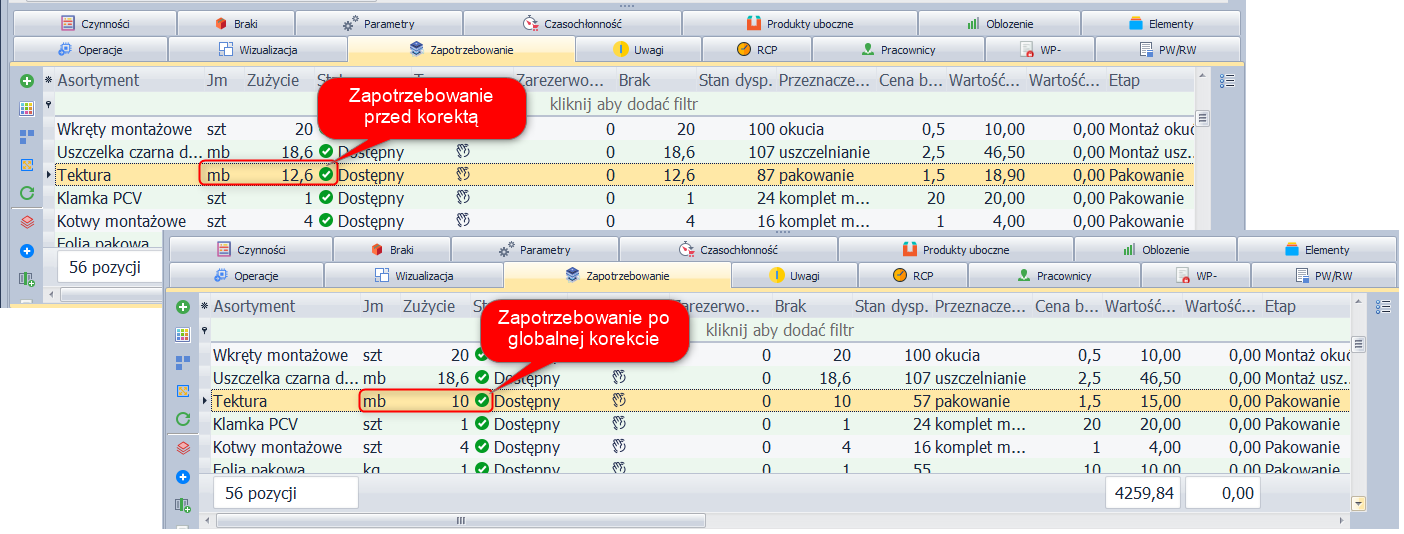
Task: Click the hand icon in Klamka PCV row, lower panel
Action: click(618, 424)
